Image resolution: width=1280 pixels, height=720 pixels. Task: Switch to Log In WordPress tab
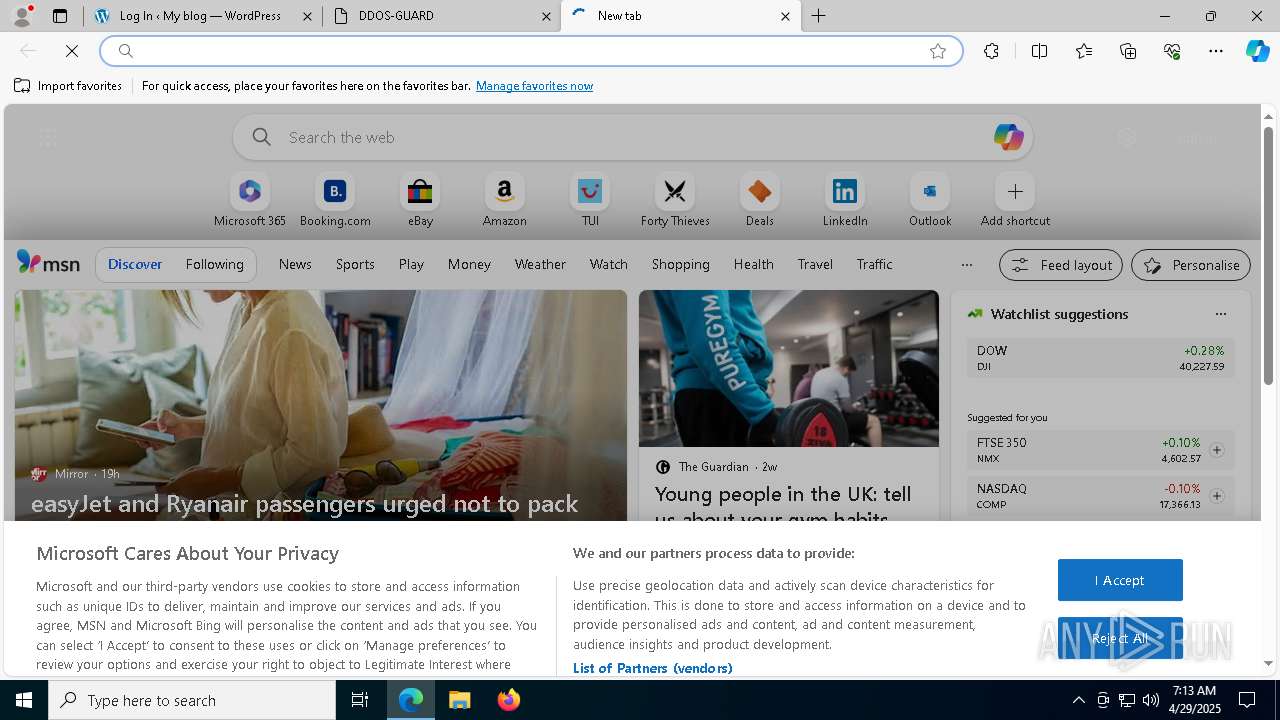tap(200, 16)
